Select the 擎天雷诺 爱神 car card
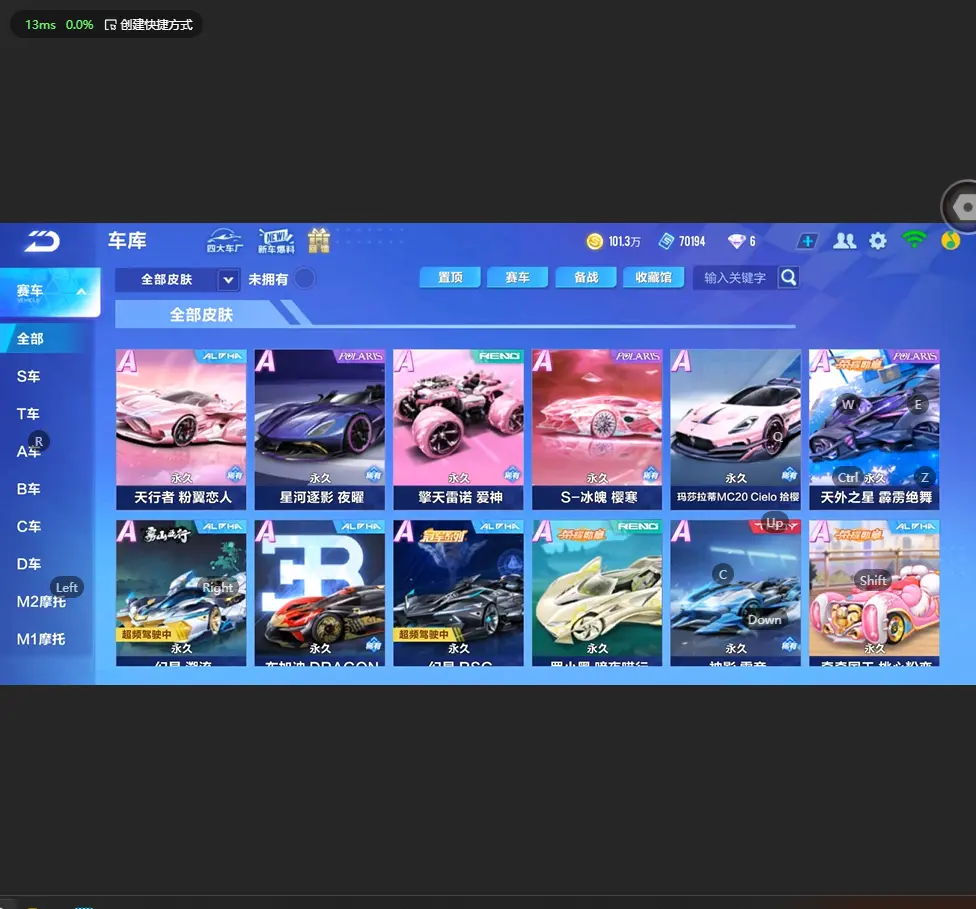 (459, 430)
